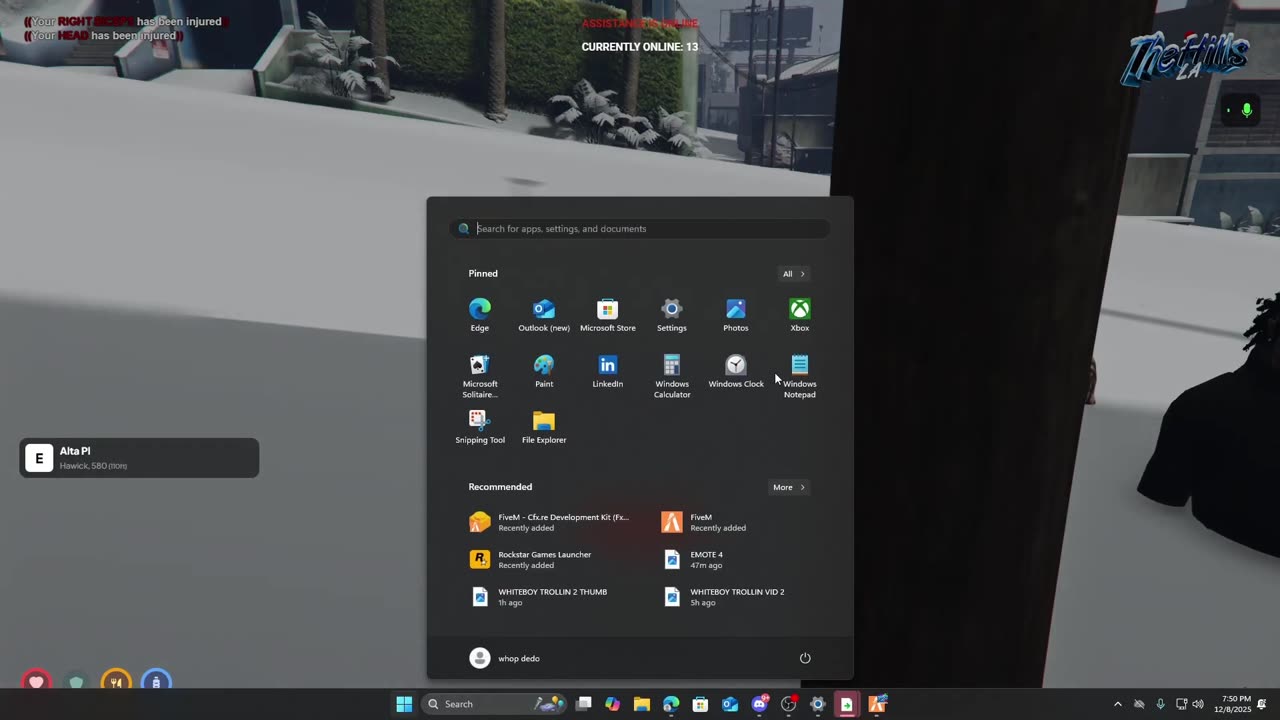This screenshot has height=720, width=1280.
Task: Click the Windows Start button on taskbar
Action: [x=404, y=704]
